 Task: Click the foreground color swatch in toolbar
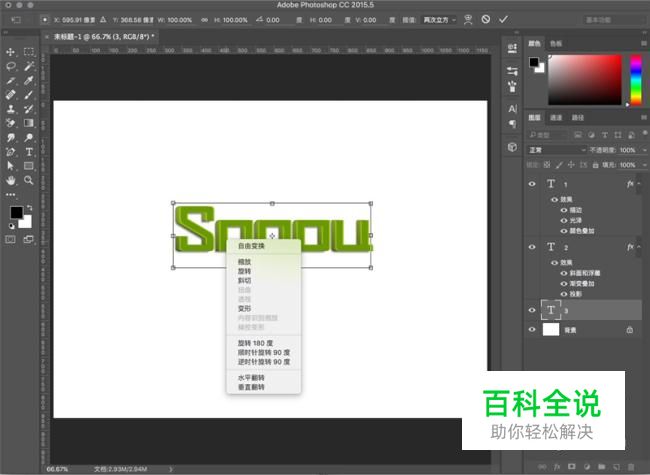(x=16, y=212)
